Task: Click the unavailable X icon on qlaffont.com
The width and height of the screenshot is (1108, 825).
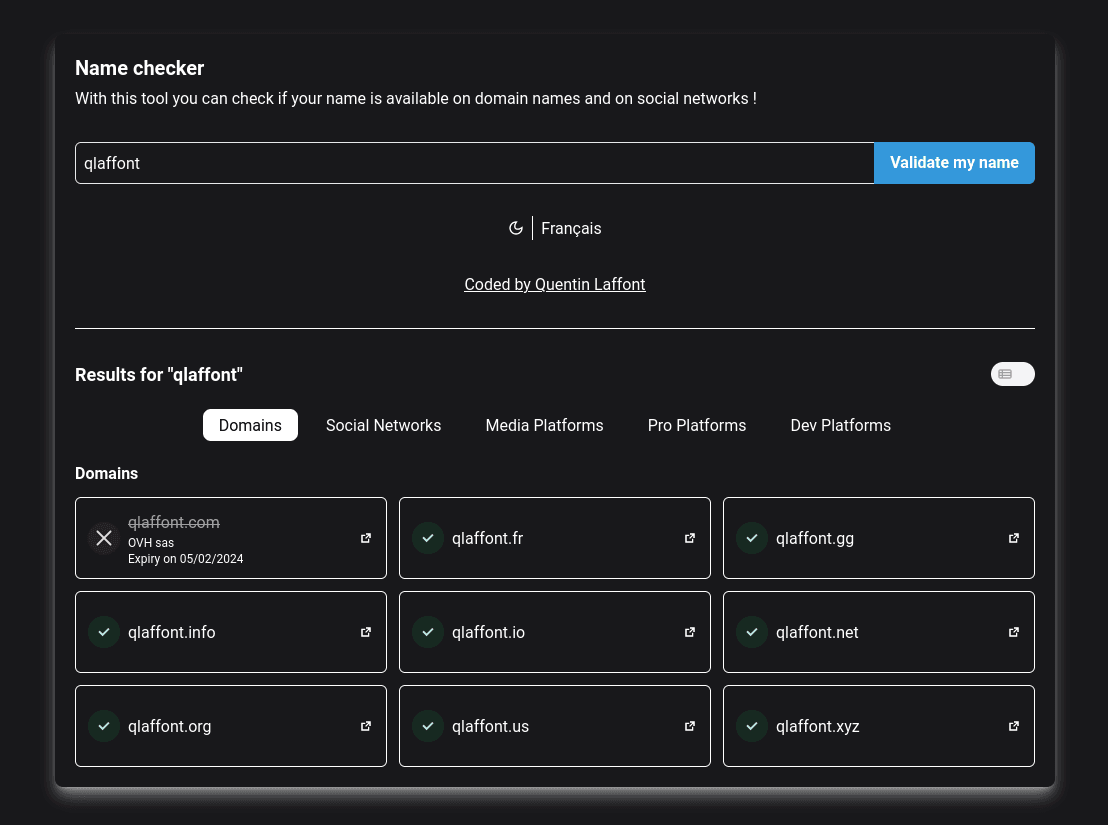Action: click(x=104, y=538)
